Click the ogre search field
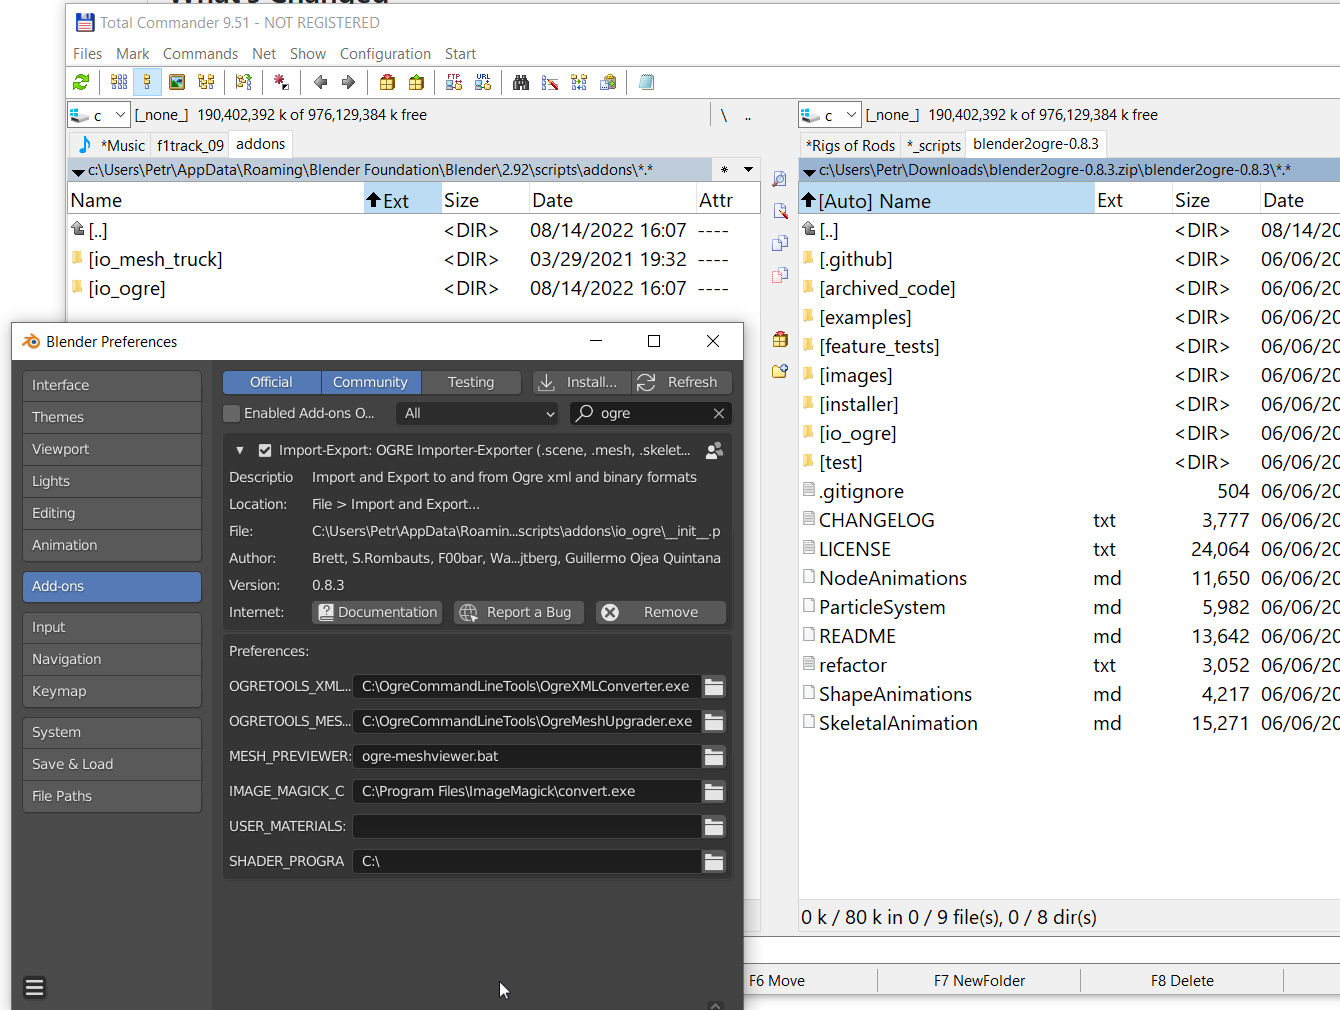Screen dimensions: 1340x1010 pos(651,413)
